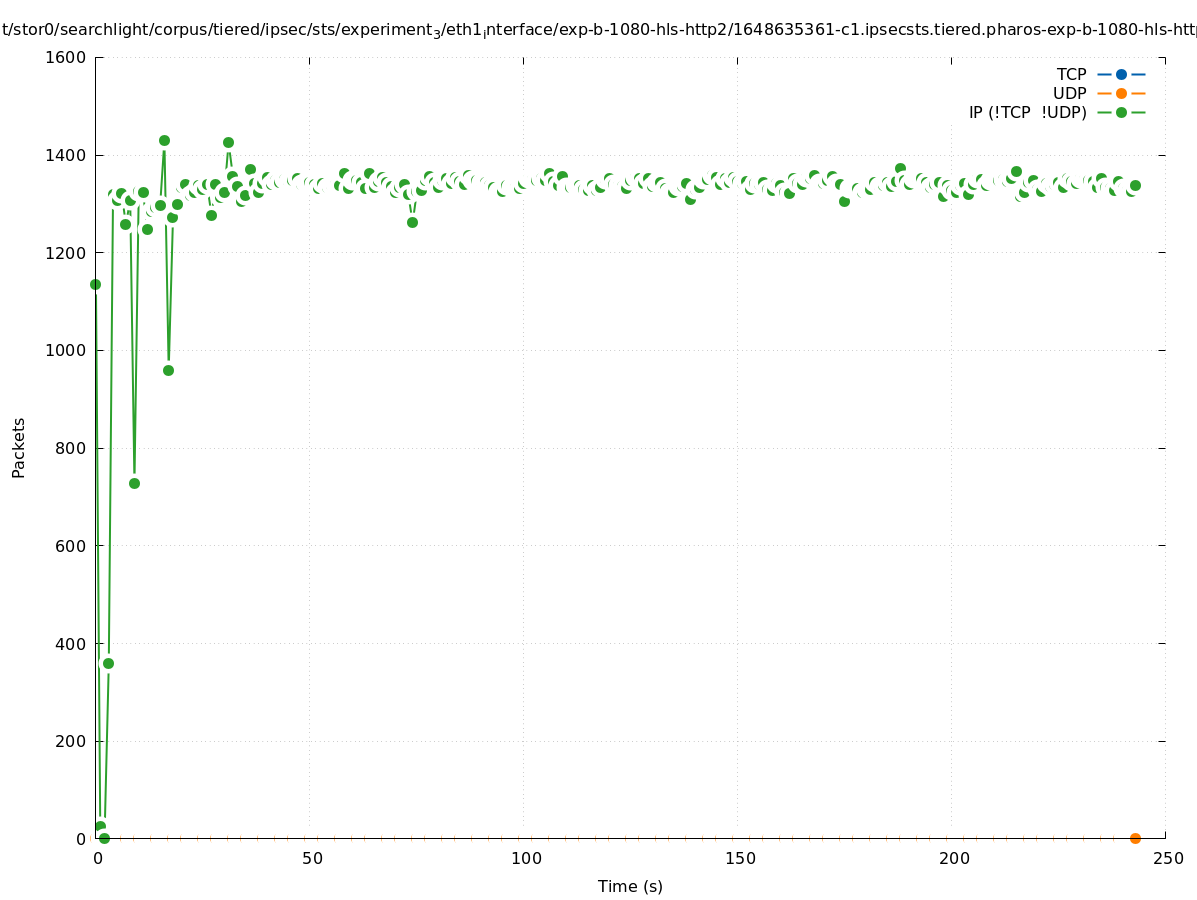The height and width of the screenshot is (900, 1197).
Task: Click the dipped green point near 75 seconds
Action: click(x=412, y=222)
